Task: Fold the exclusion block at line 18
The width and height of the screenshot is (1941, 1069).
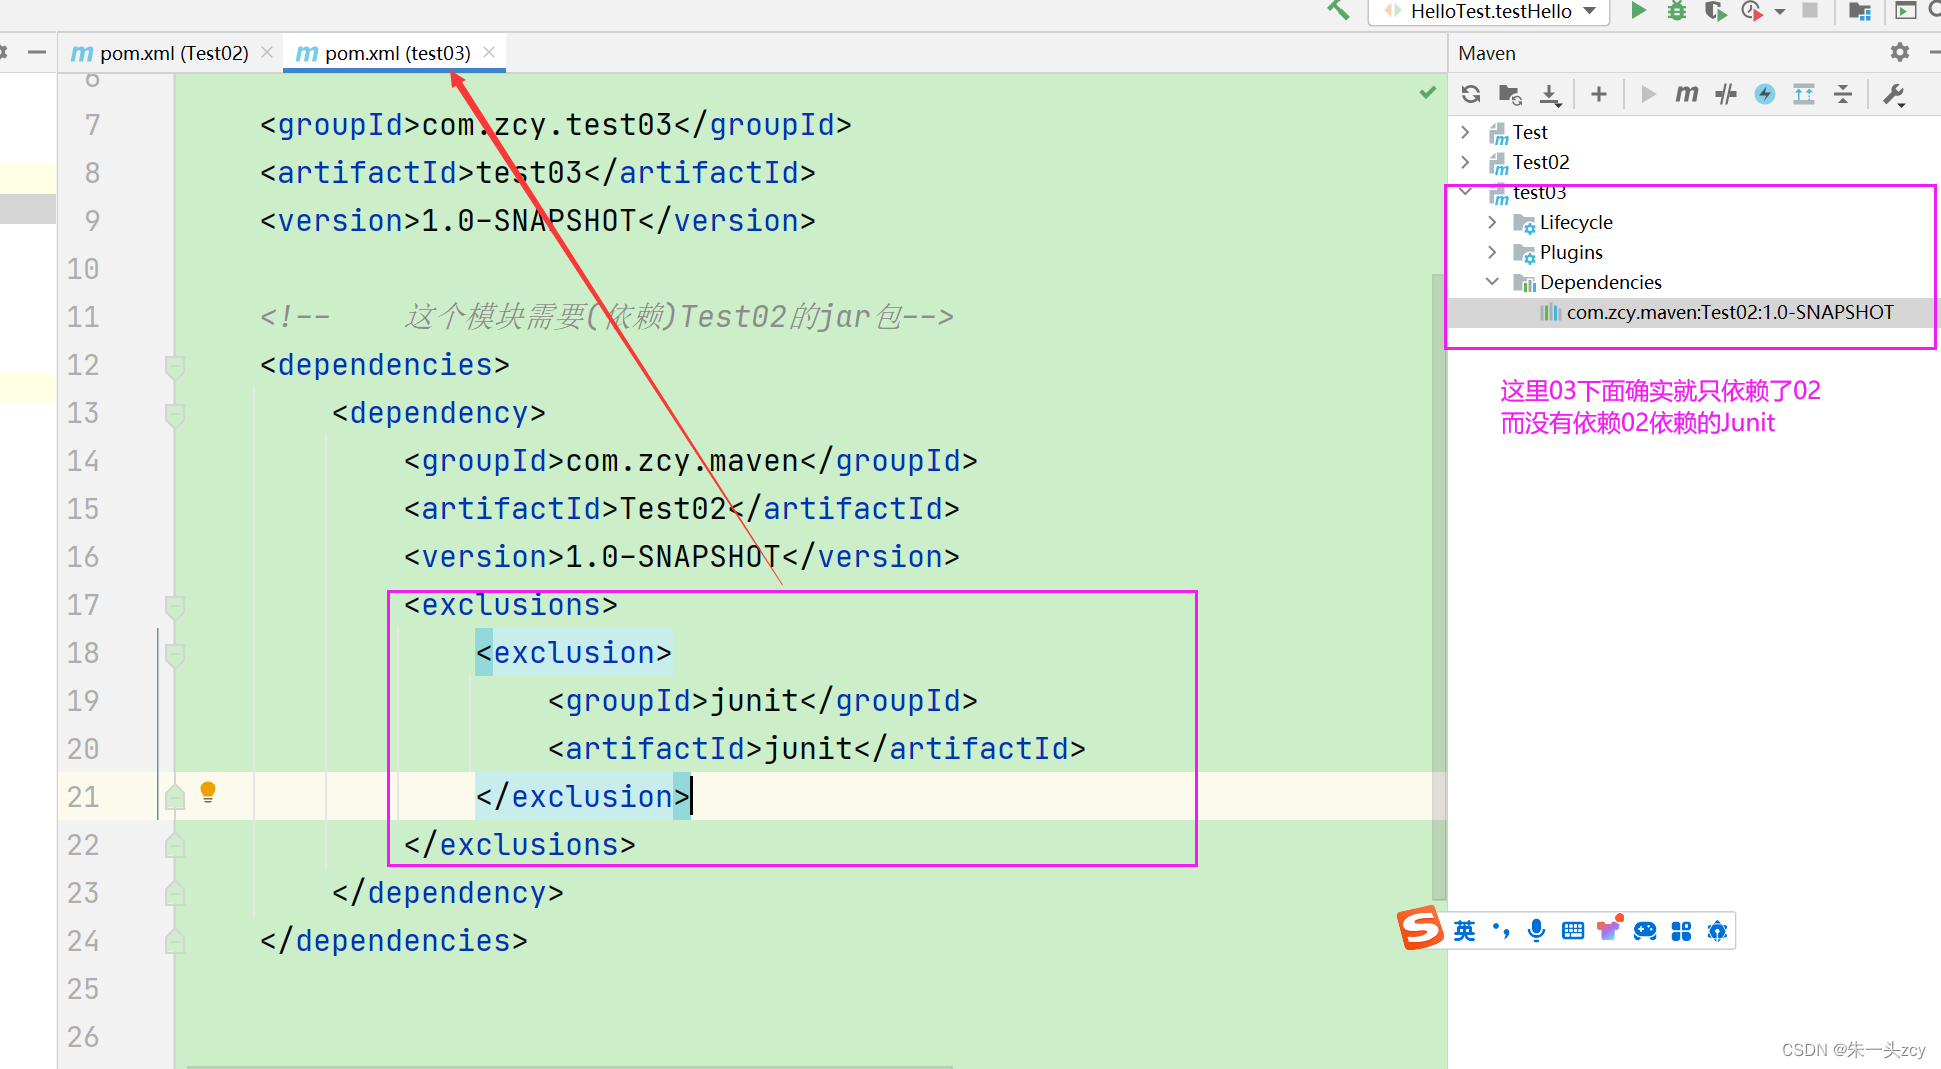Action: tap(175, 654)
